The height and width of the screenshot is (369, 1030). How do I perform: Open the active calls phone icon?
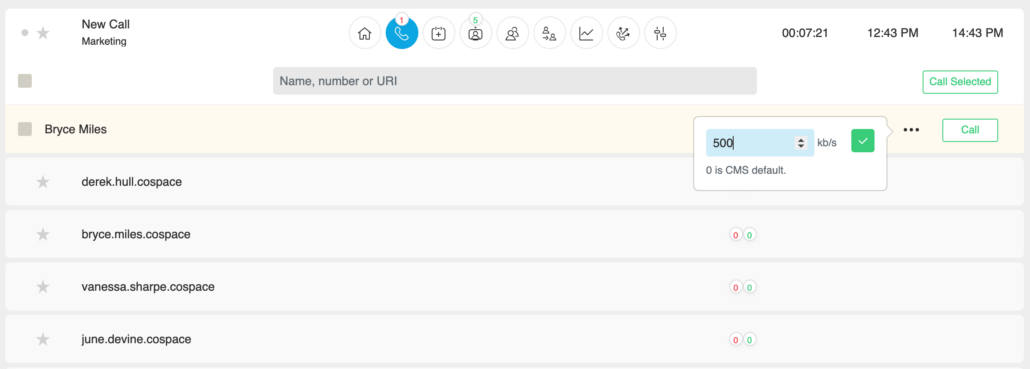pyautogui.click(x=402, y=33)
